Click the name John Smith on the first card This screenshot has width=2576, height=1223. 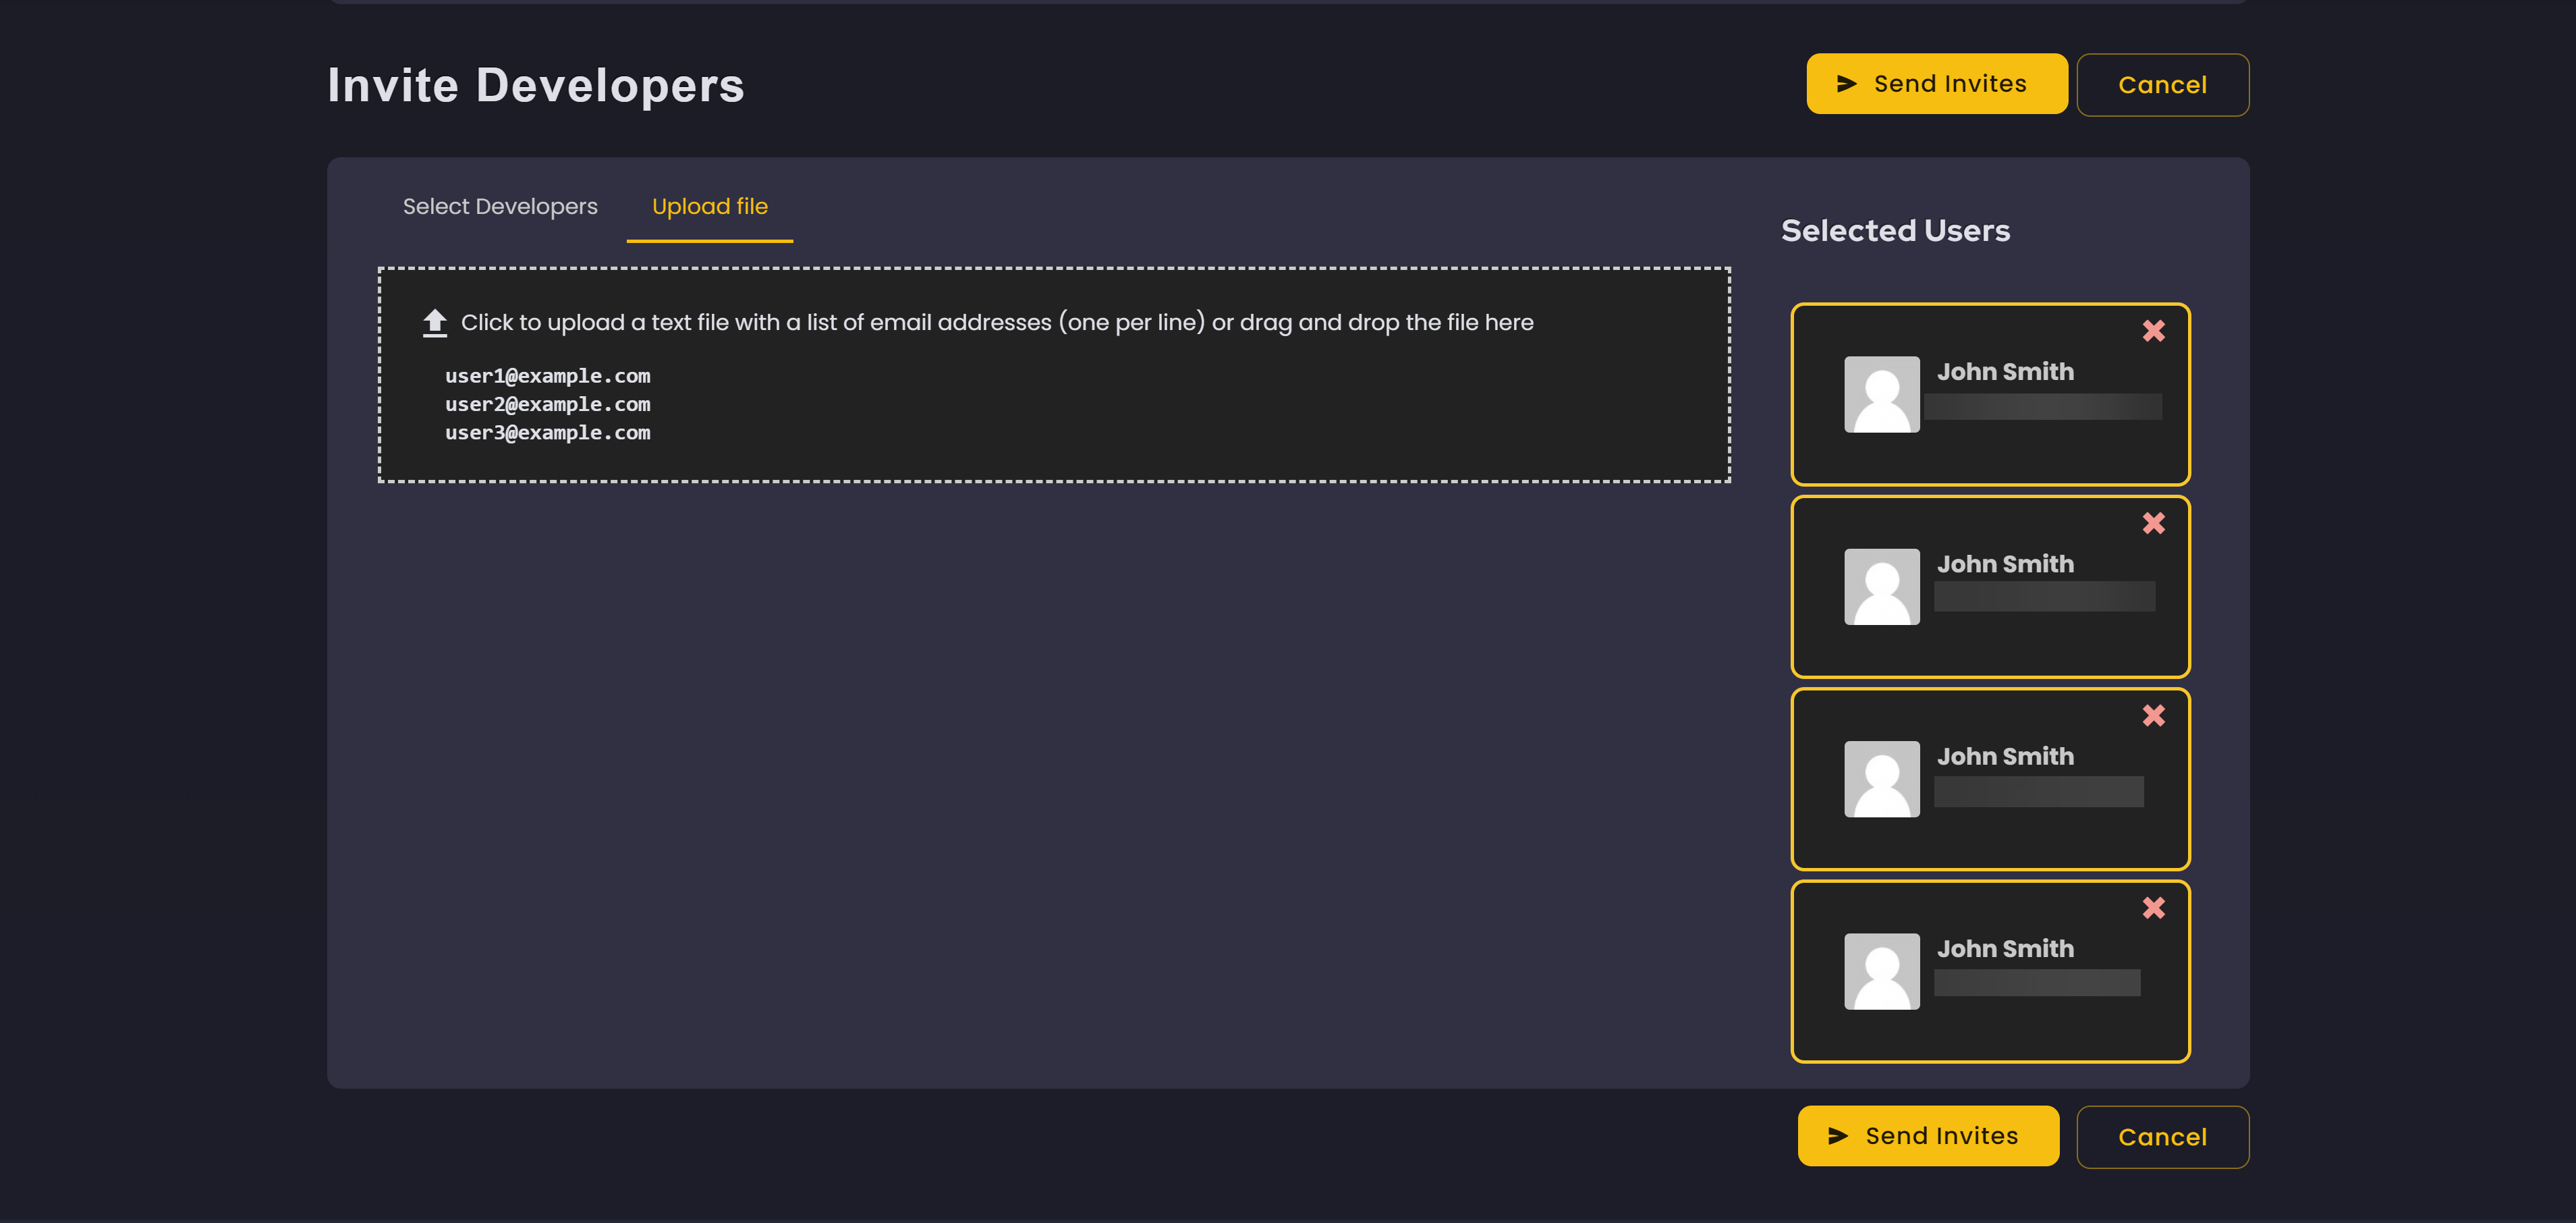[x=2005, y=371]
